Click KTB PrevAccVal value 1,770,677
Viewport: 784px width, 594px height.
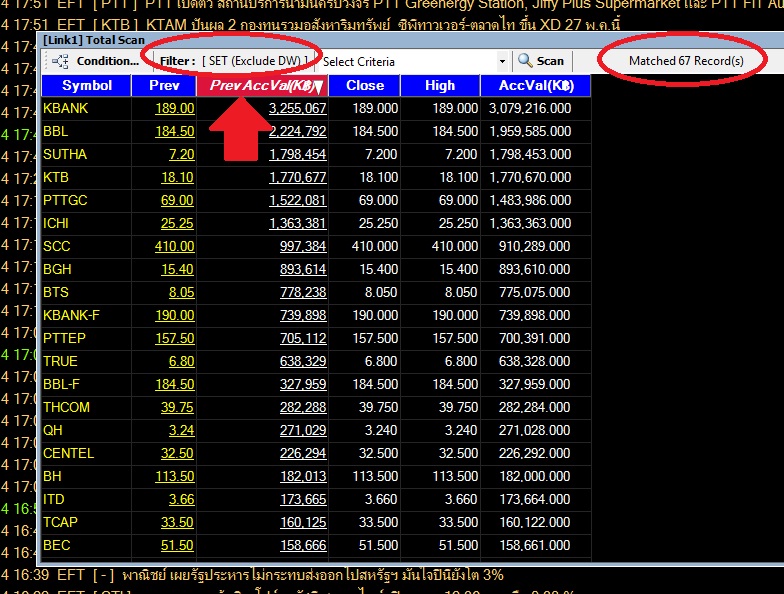click(x=298, y=178)
